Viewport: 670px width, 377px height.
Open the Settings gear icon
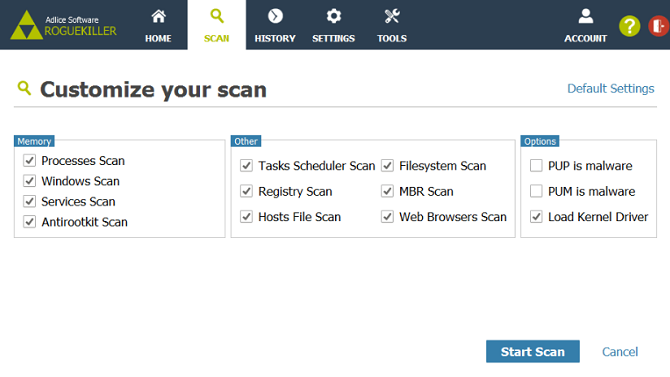tap(333, 16)
